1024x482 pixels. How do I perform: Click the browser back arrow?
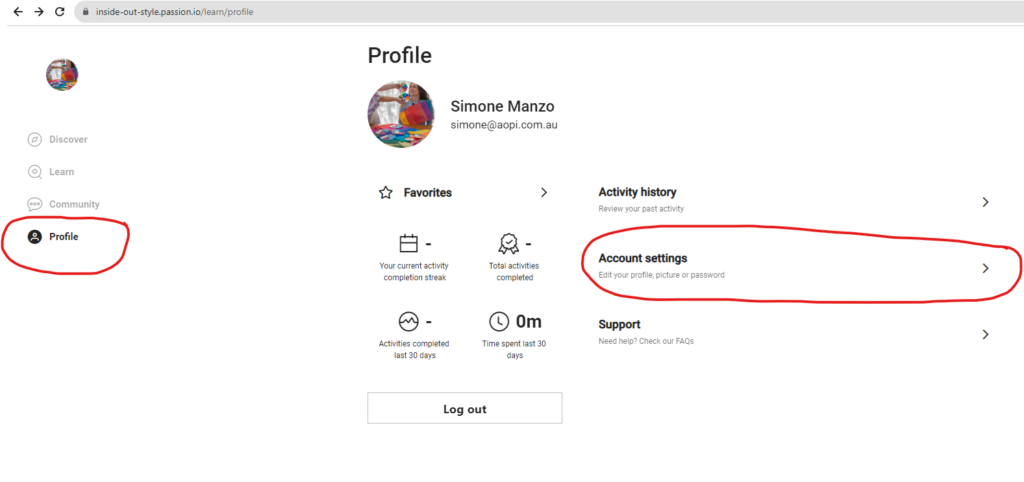[x=18, y=12]
